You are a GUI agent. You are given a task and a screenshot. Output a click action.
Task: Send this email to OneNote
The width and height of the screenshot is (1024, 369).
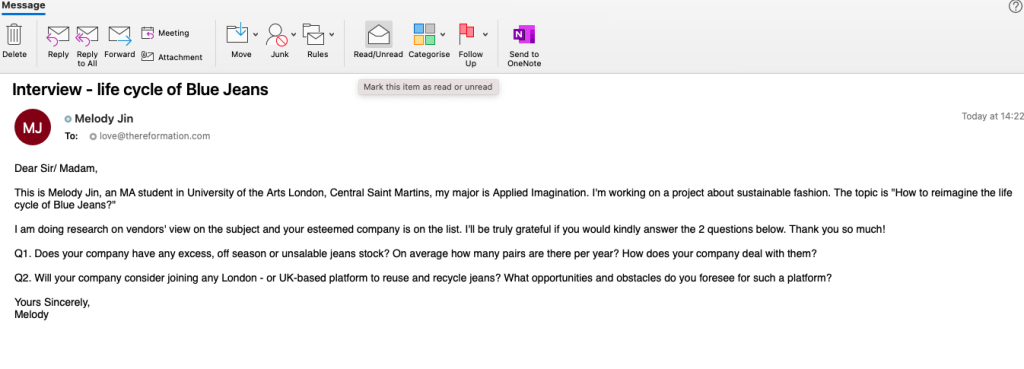tap(524, 46)
